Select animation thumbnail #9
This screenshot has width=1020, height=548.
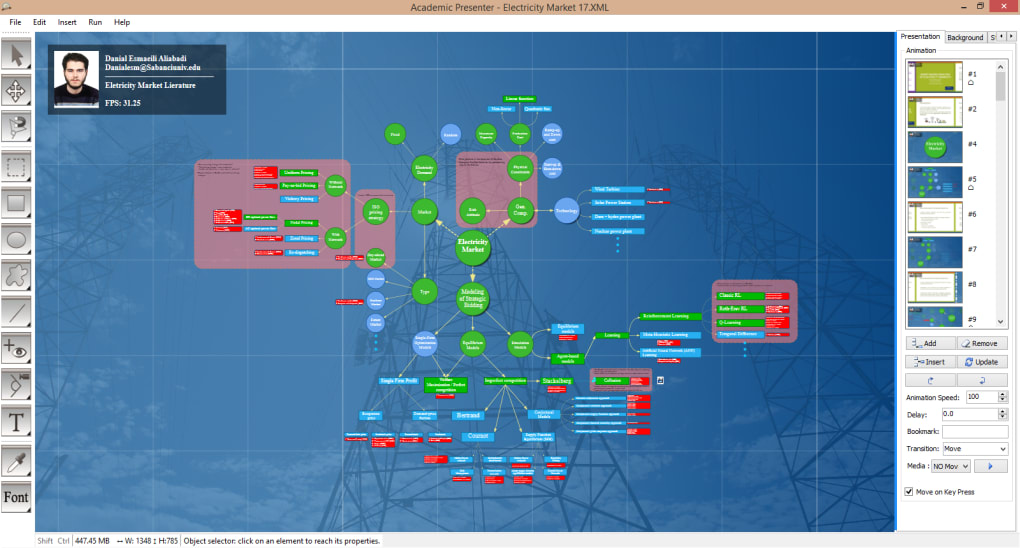935,316
